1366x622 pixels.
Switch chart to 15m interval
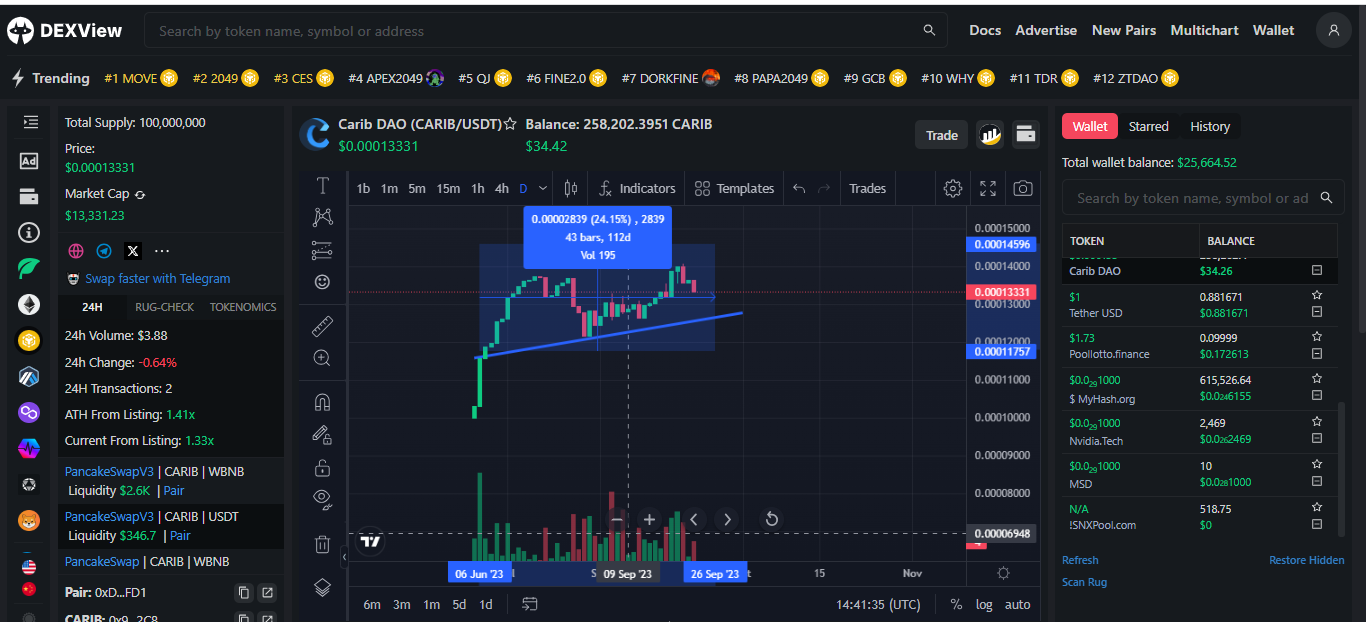click(x=448, y=188)
